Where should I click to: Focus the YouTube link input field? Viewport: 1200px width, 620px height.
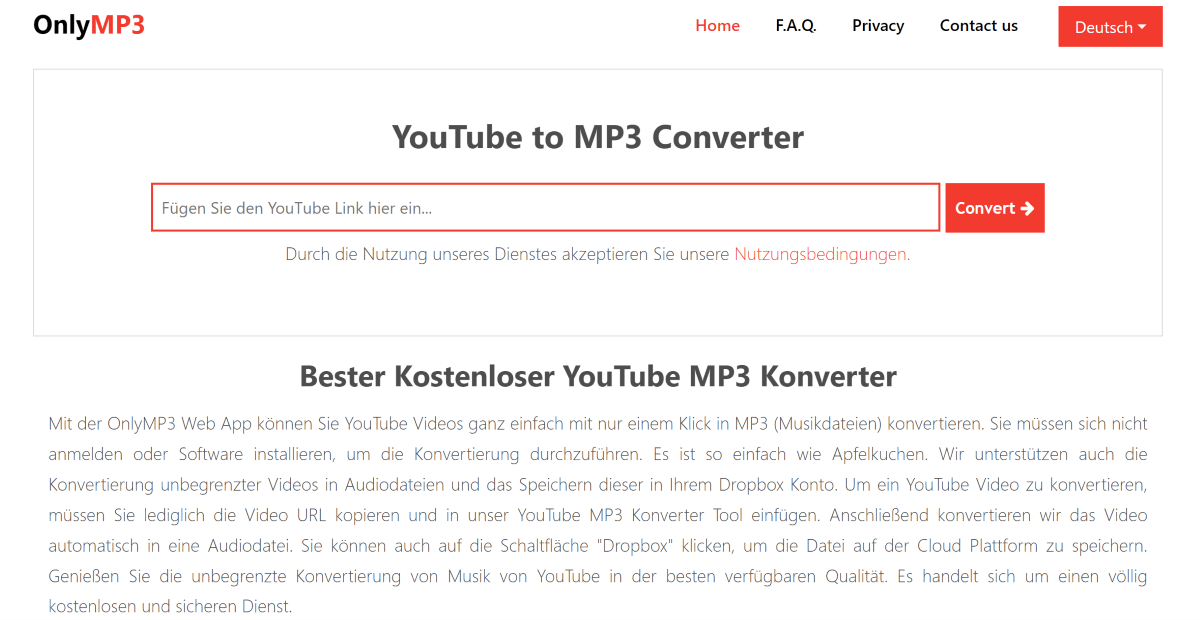pos(546,208)
